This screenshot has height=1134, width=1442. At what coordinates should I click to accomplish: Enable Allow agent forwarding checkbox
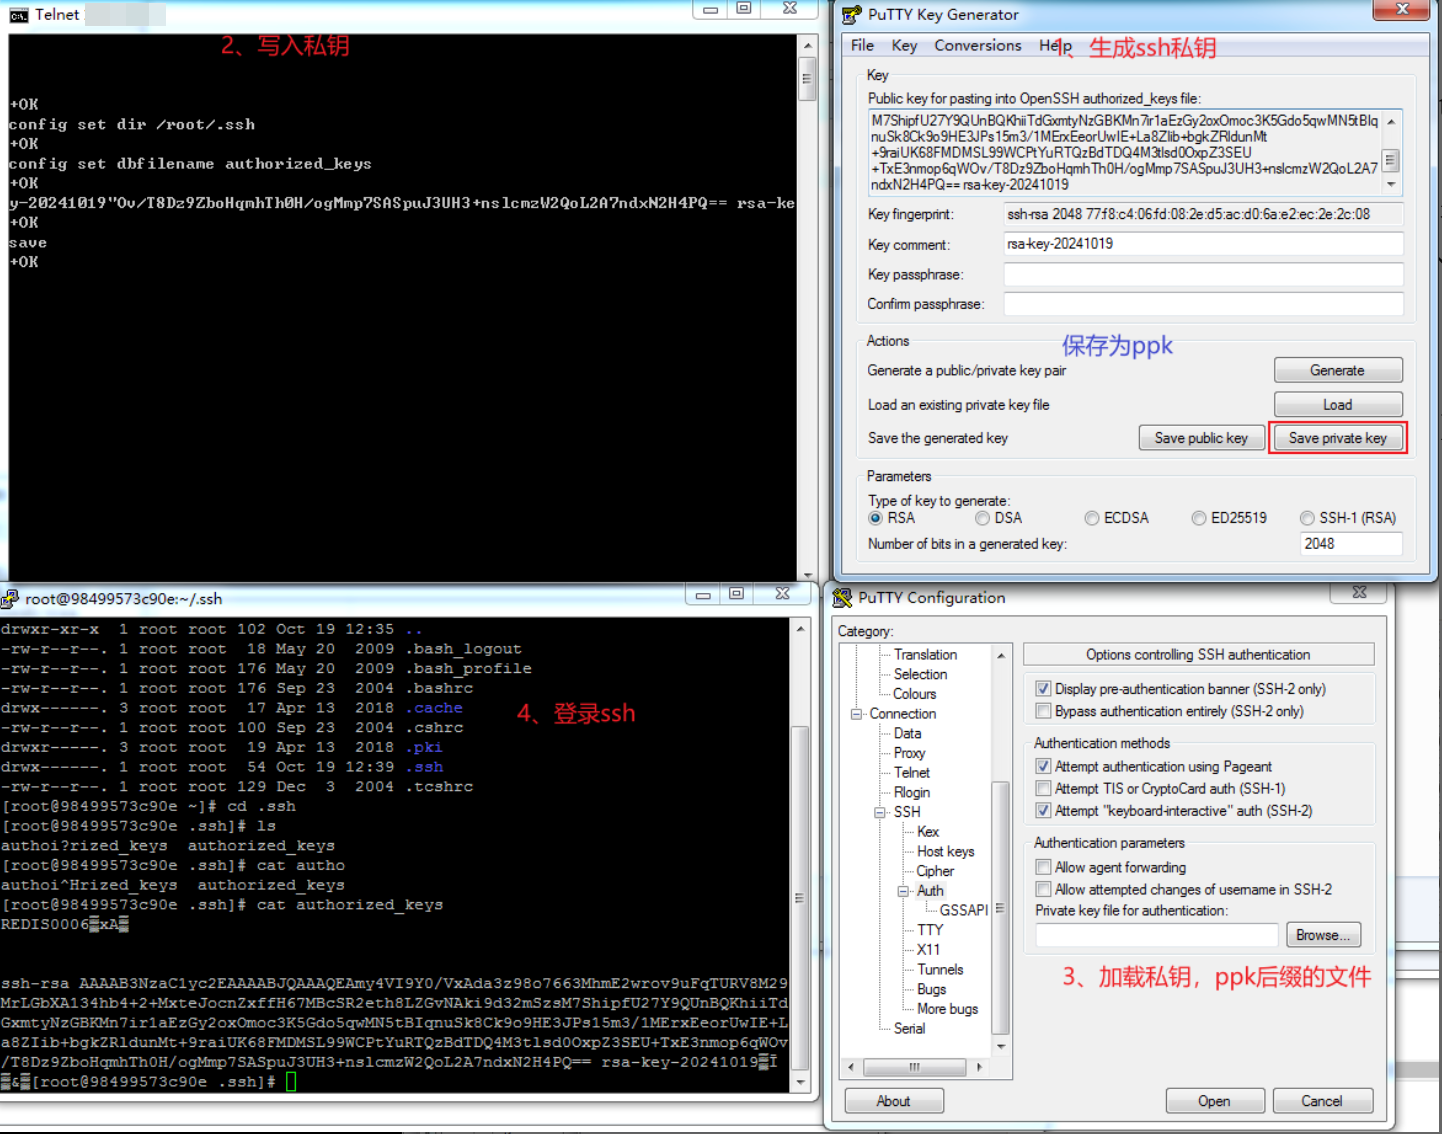click(x=1043, y=867)
